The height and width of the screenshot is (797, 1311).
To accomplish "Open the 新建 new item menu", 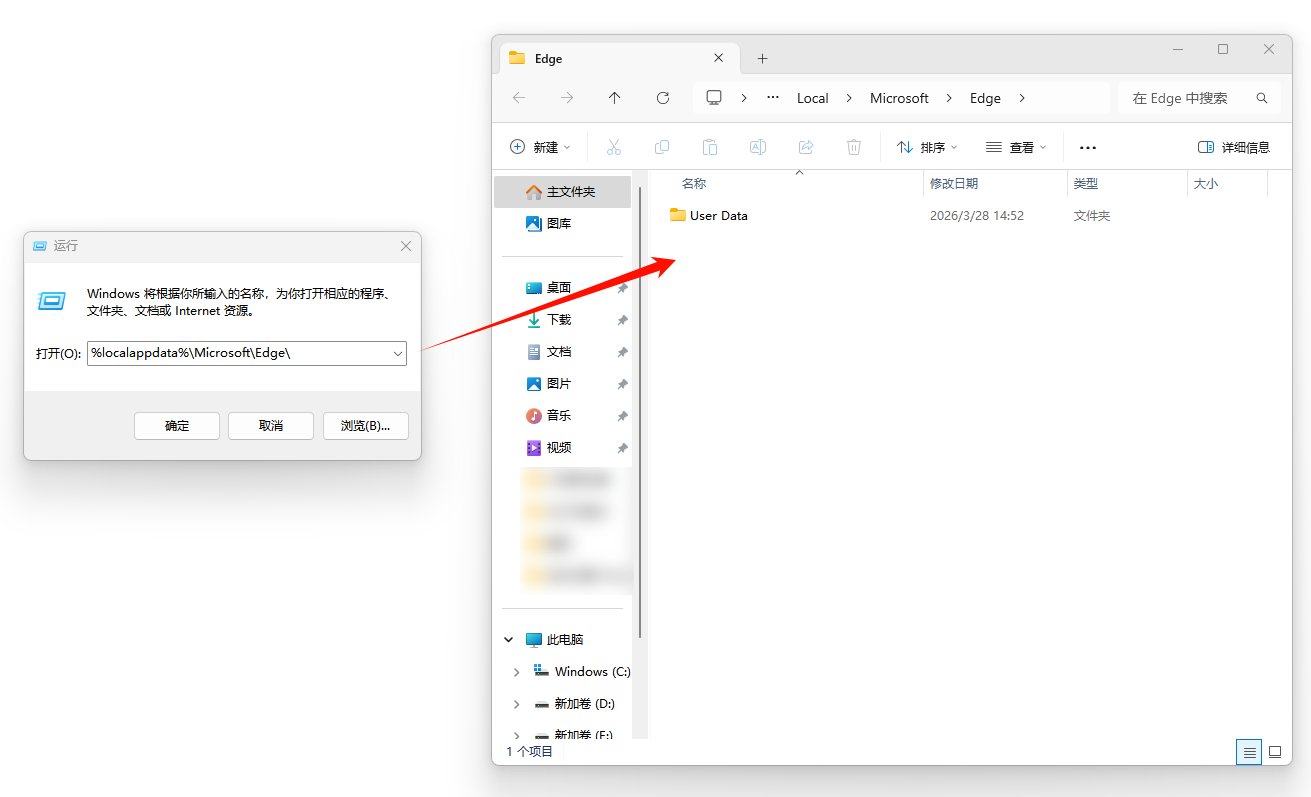I will [540, 147].
